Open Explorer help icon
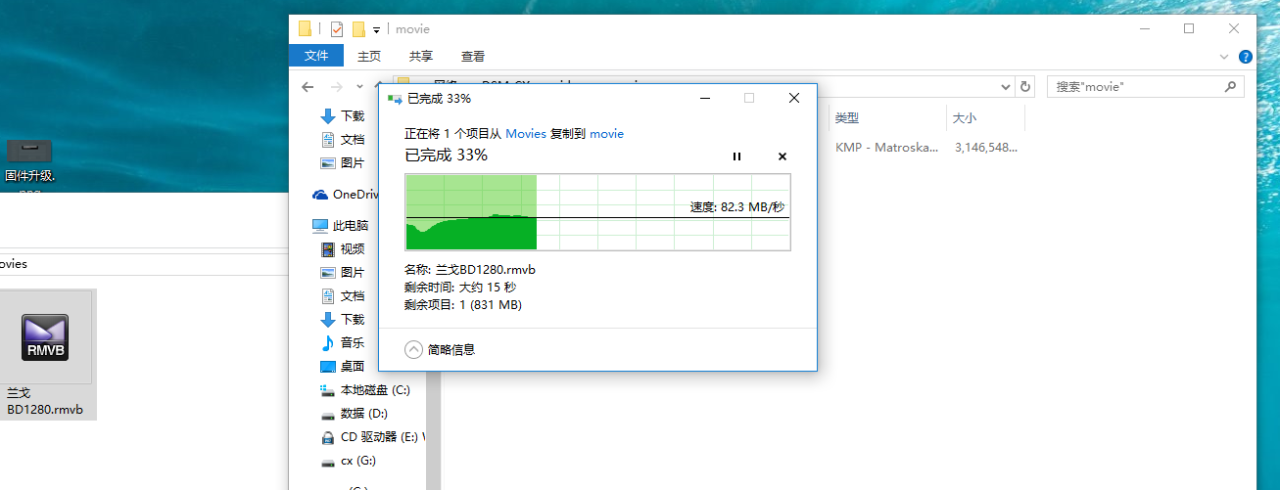Screen dimensions: 1280x490 click(1245, 57)
